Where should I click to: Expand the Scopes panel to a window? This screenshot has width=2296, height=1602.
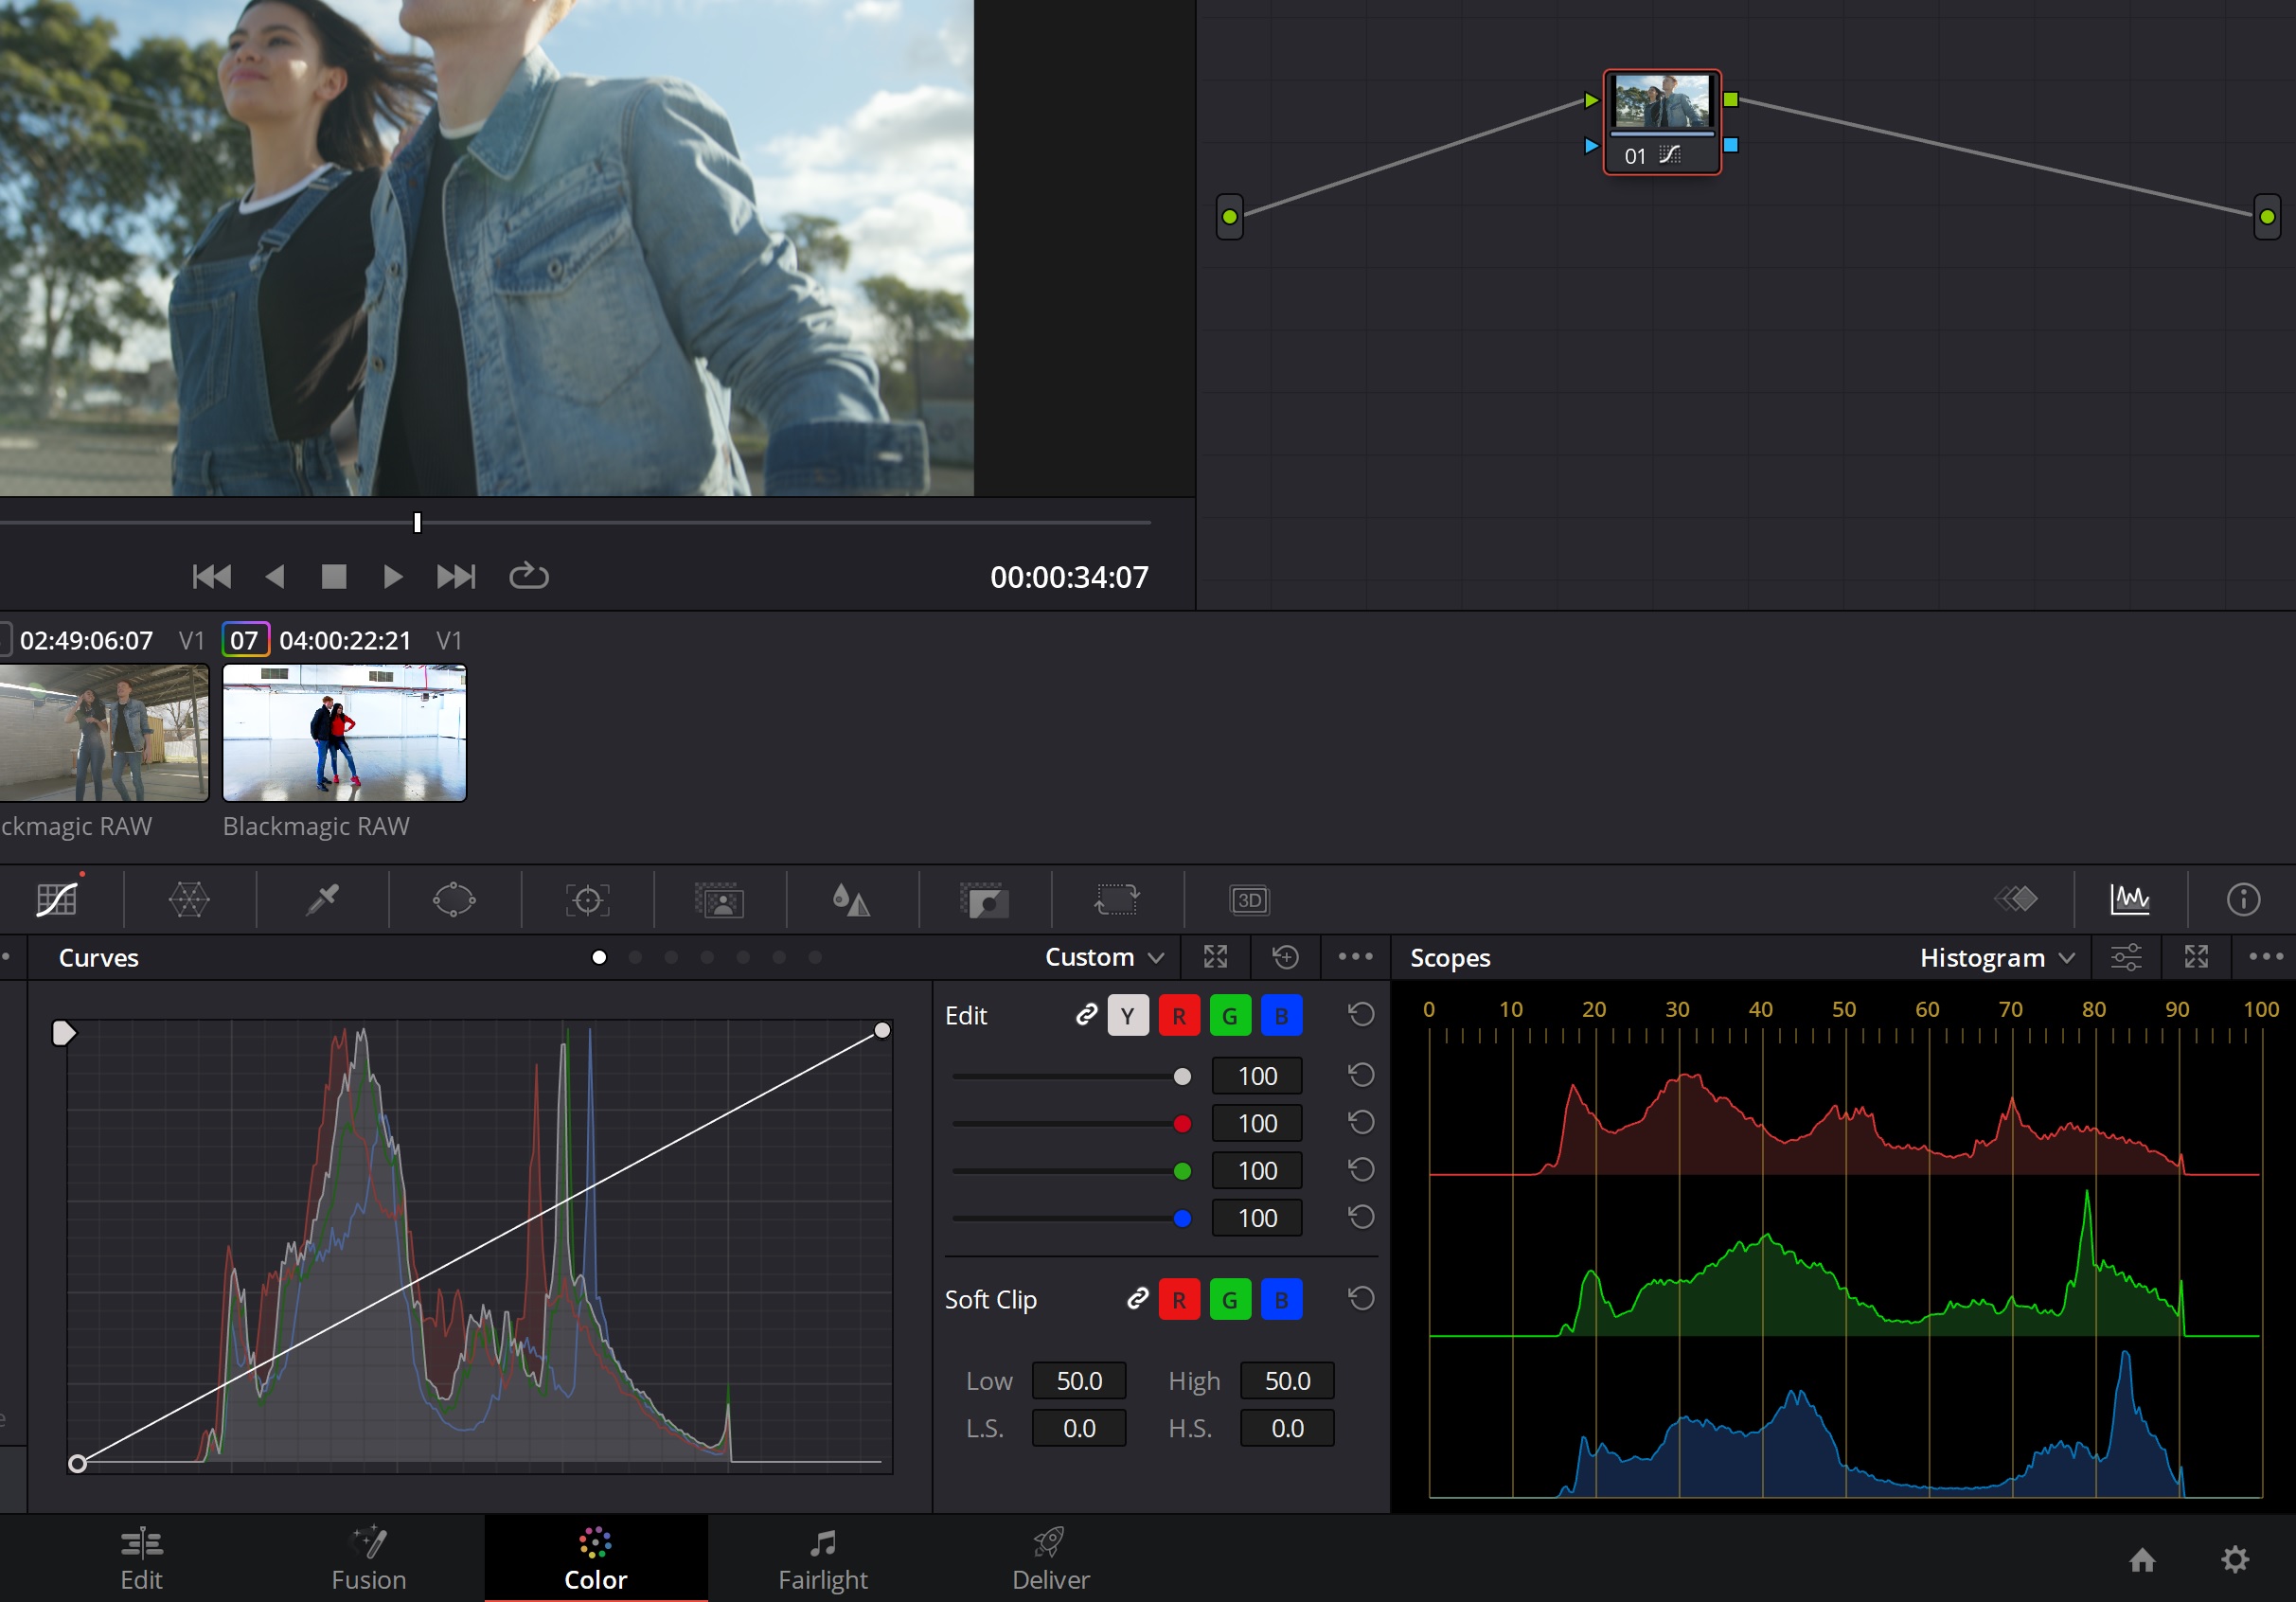[2196, 957]
